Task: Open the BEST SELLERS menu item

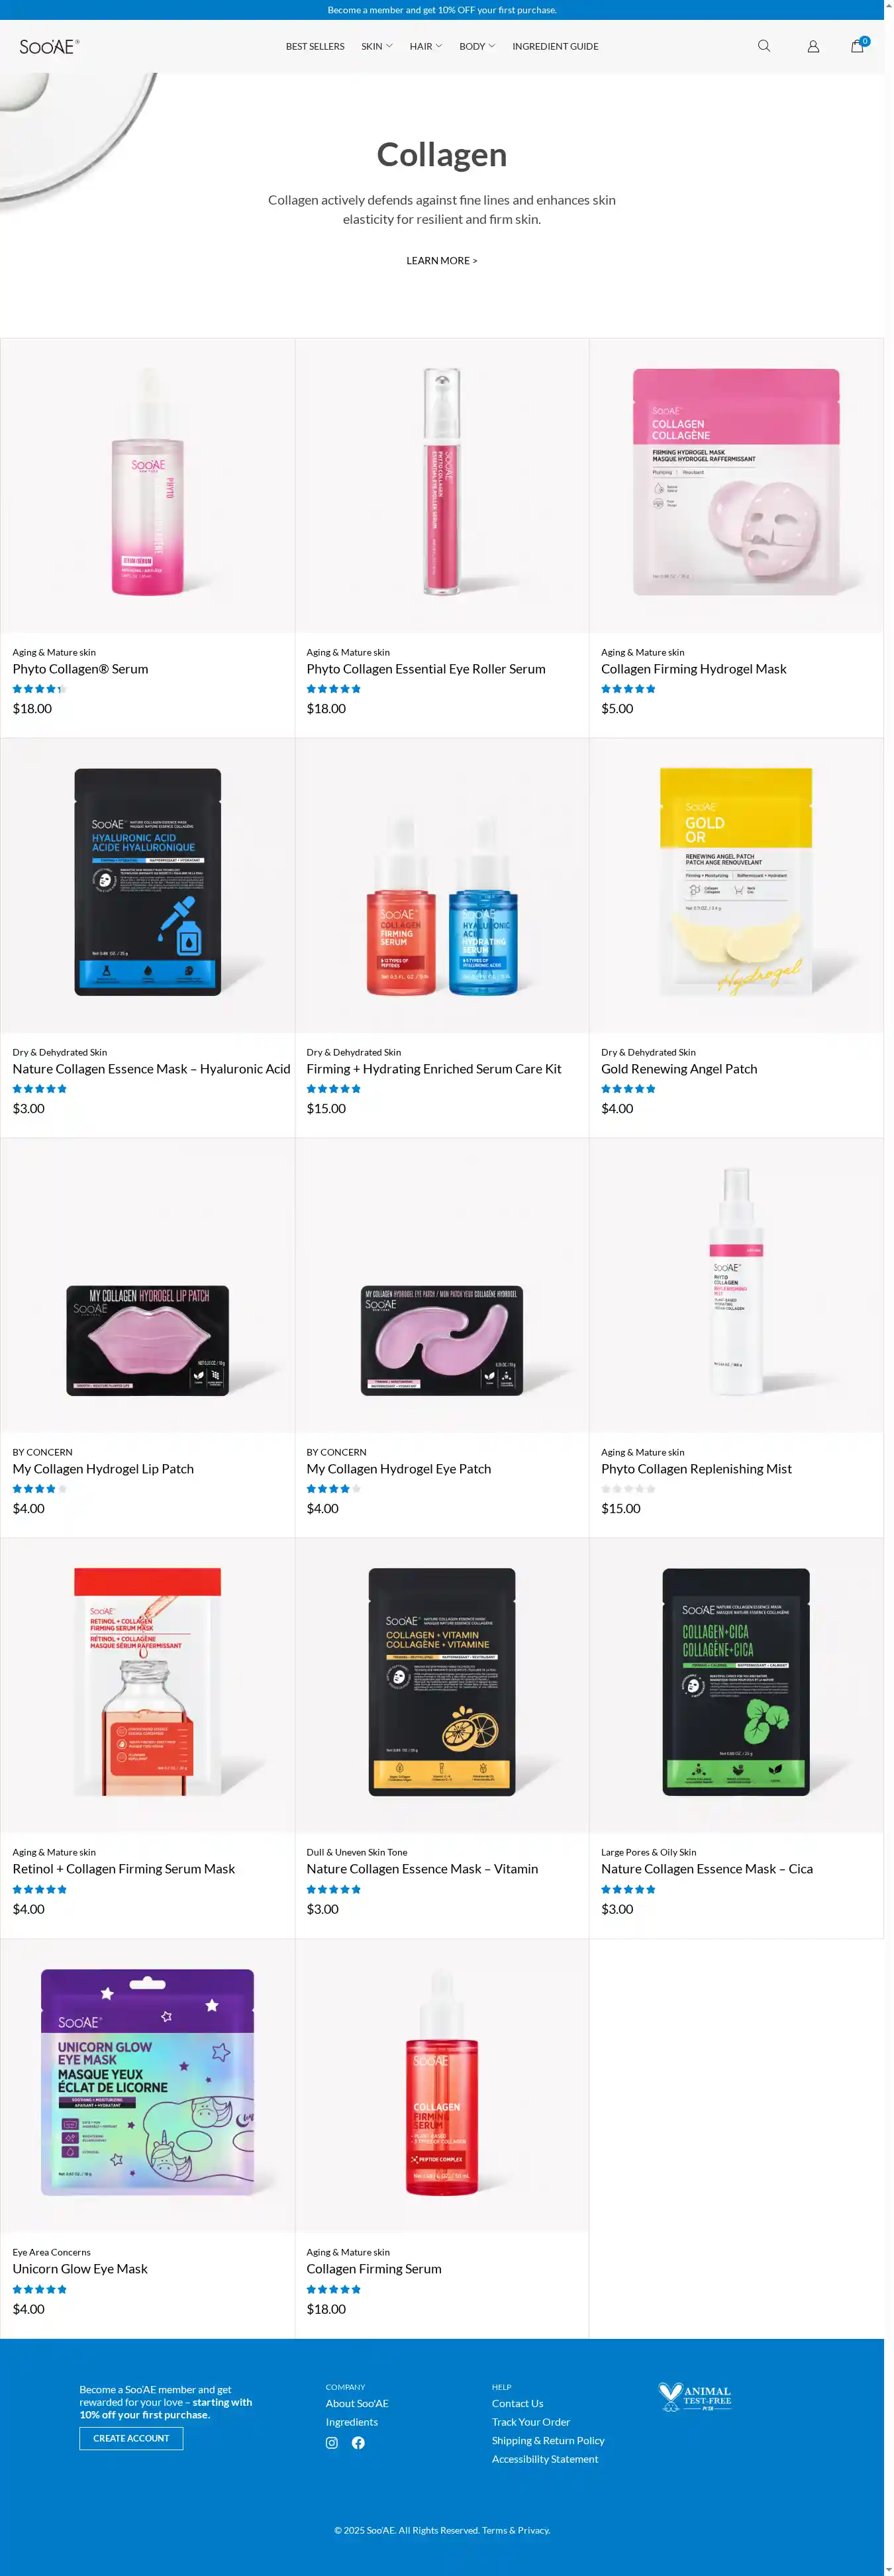Action: pyautogui.click(x=315, y=46)
